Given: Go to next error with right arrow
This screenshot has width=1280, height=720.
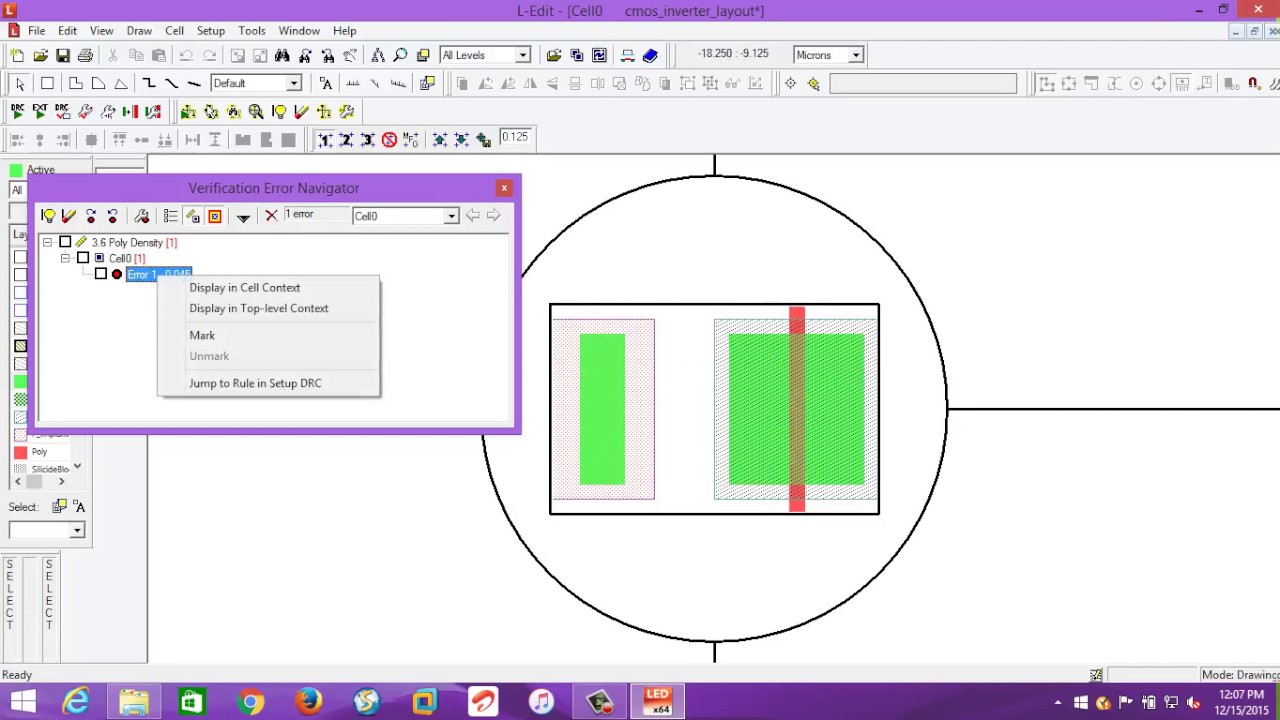Looking at the screenshot, I should (493, 216).
